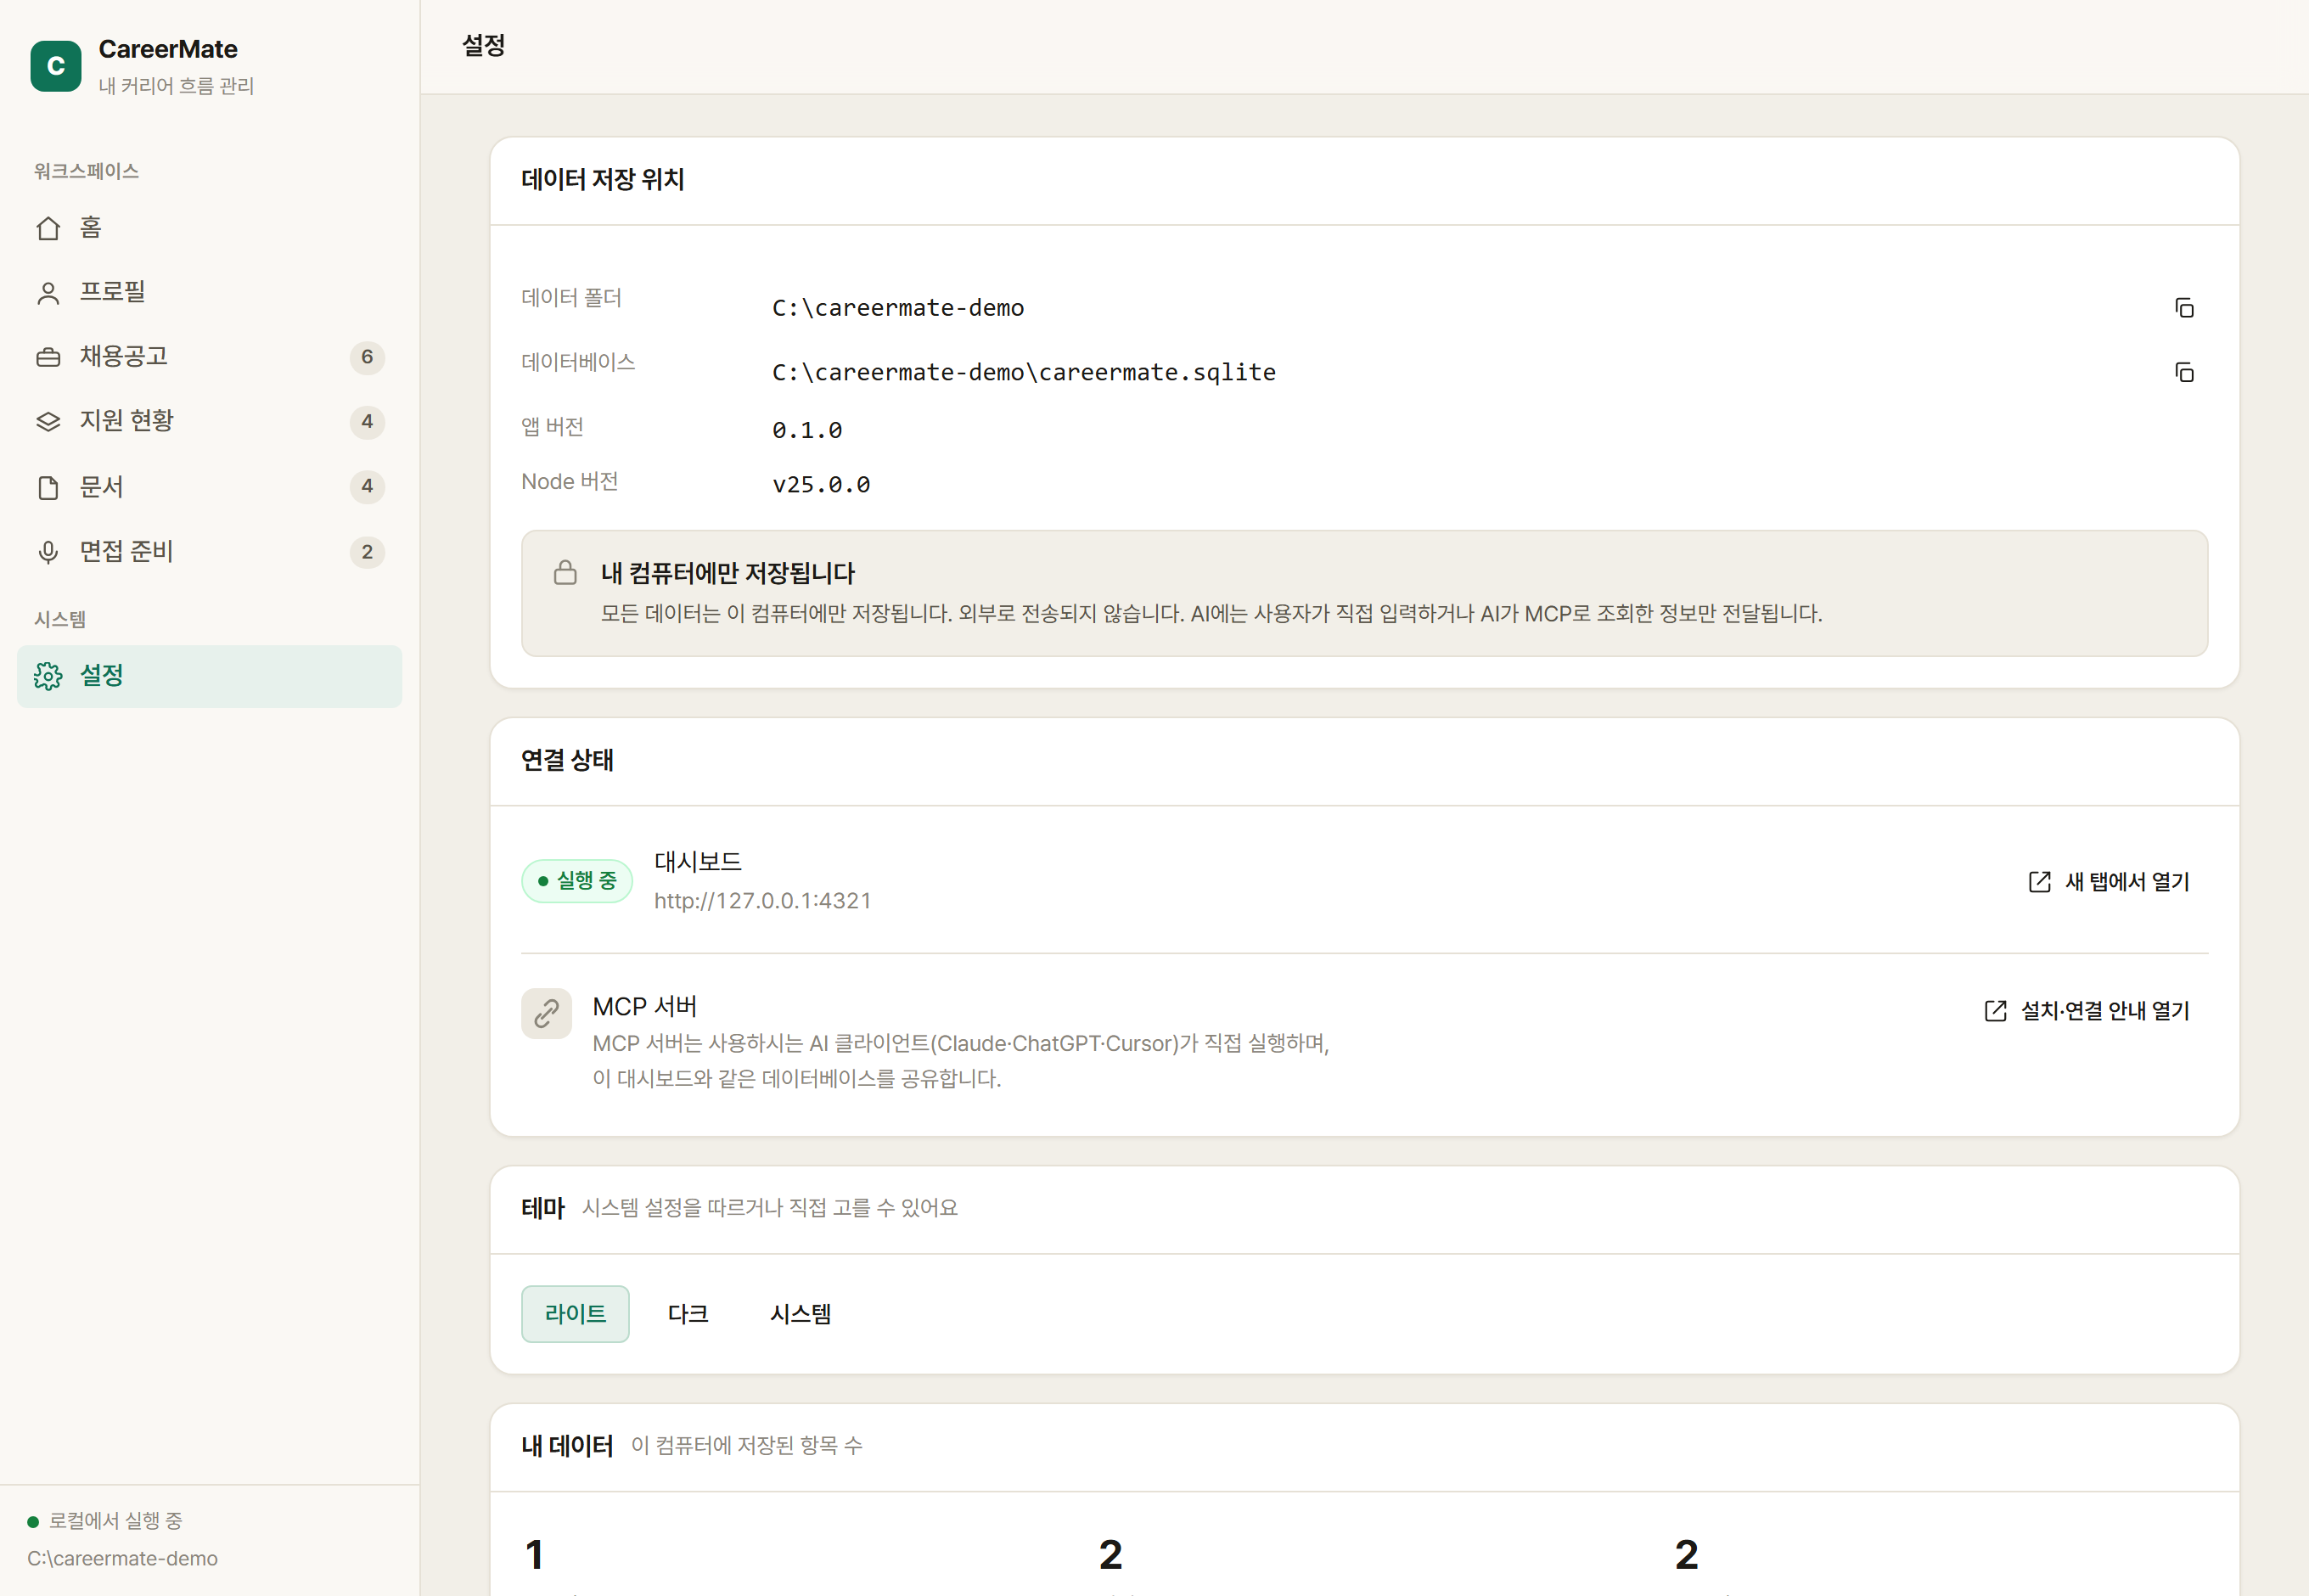The image size is (2309, 1596).
Task: Click the 설정 page title
Action: click(483, 46)
